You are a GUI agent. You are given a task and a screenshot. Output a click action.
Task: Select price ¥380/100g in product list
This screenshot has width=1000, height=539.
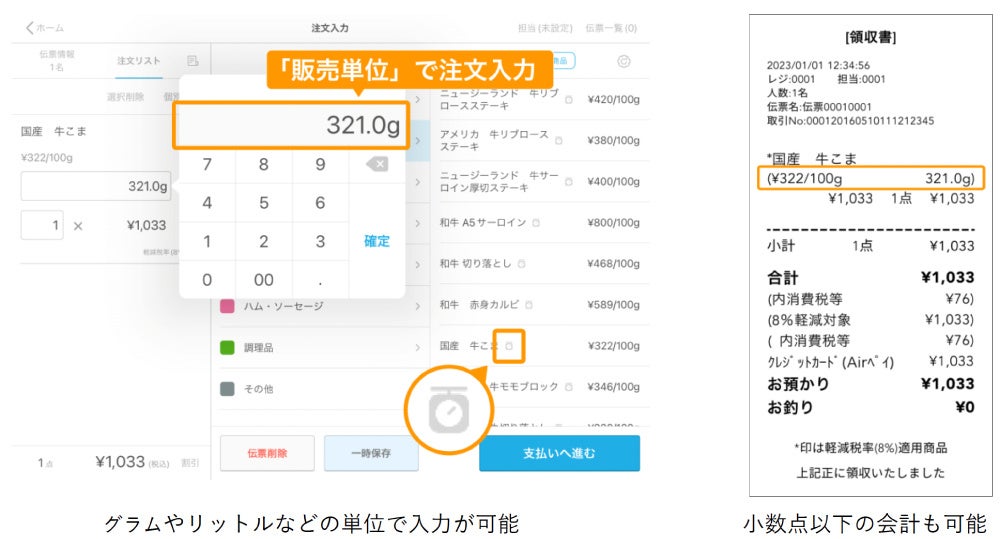[x=613, y=140]
